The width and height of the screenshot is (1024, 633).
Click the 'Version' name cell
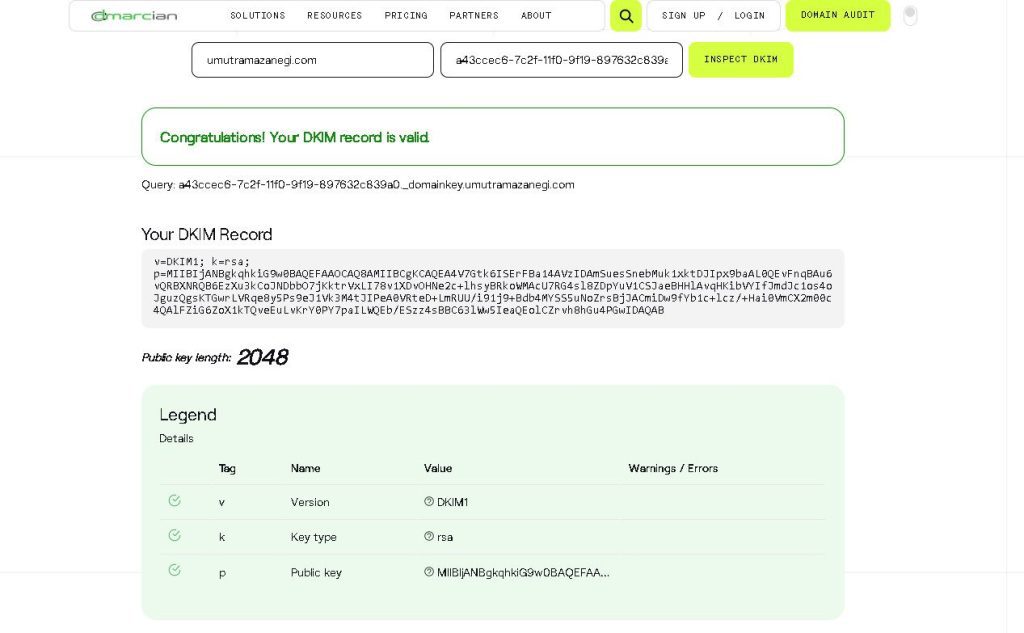tap(310, 502)
